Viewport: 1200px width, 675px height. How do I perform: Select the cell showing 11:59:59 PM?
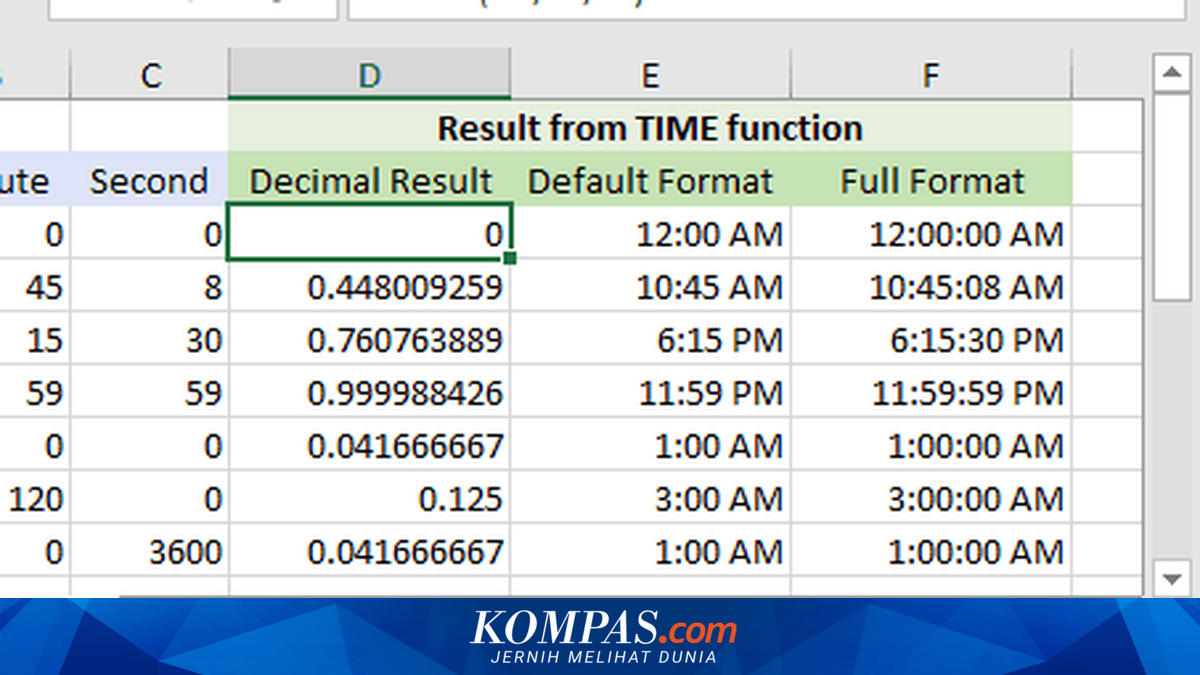coord(931,393)
